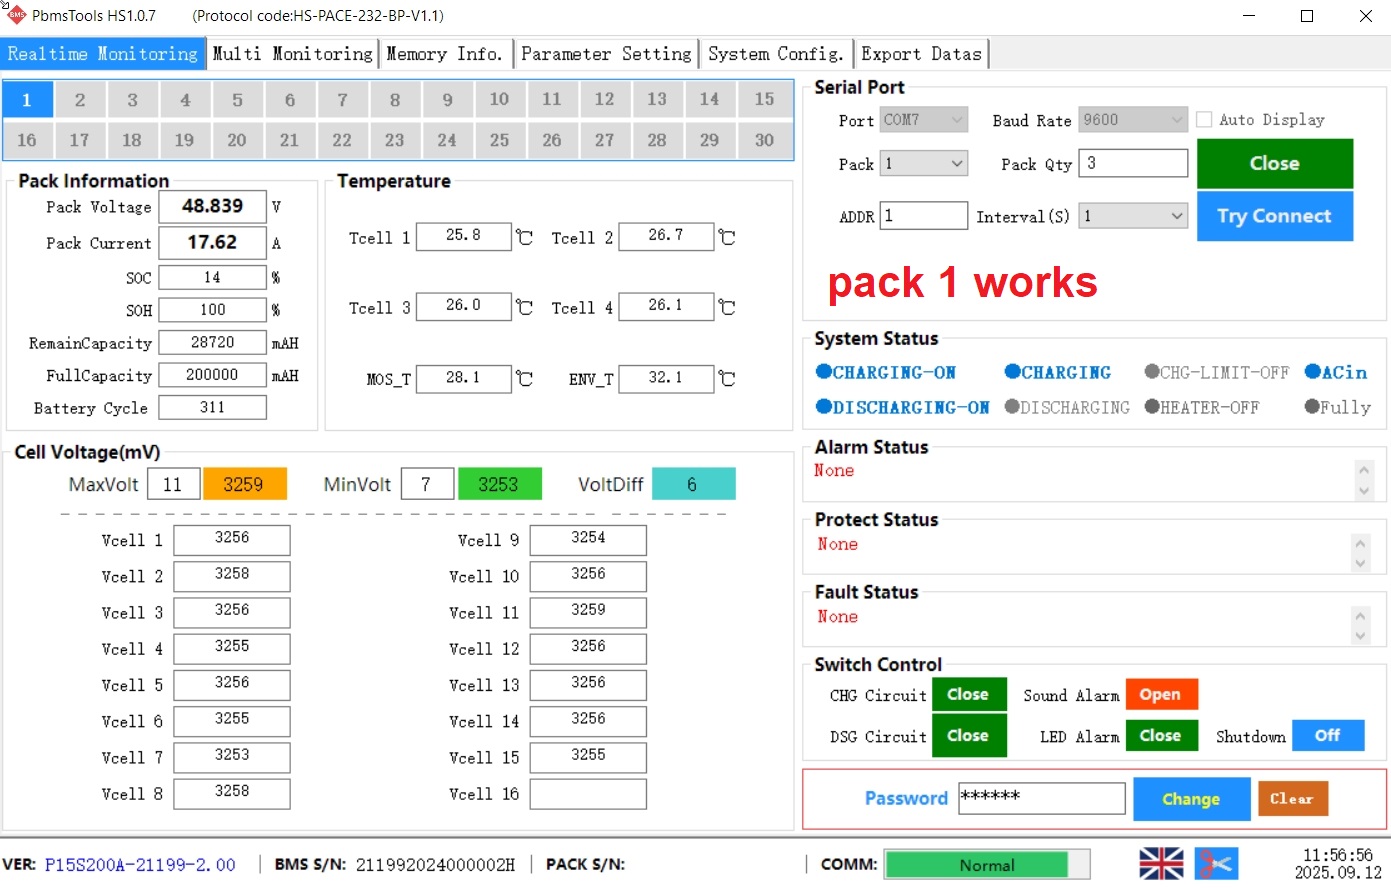Open the Export Datas tab
Image resolution: width=1391 pixels, height=888 pixels.
pyautogui.click(x=921, y=54)
